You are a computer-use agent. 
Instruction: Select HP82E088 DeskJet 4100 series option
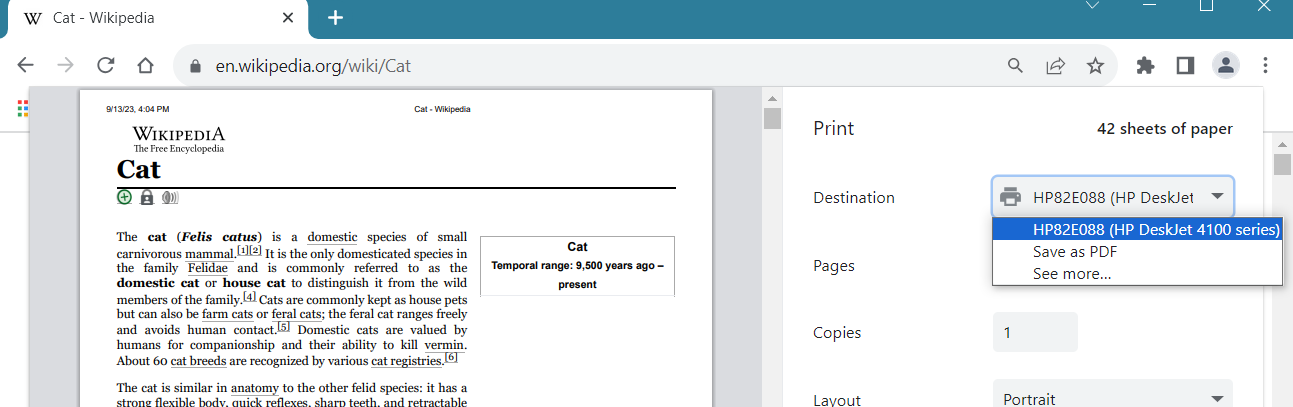click(1137, 229)
